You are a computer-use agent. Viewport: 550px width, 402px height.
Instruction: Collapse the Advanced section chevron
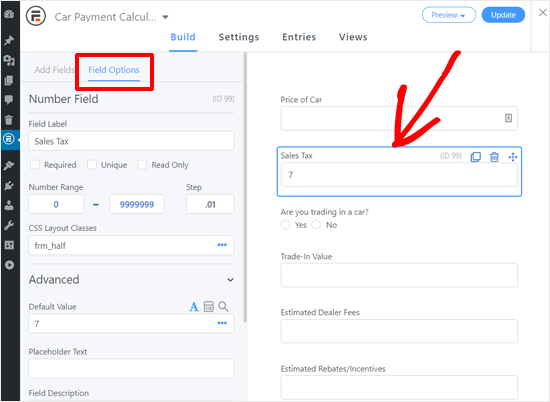230,280
